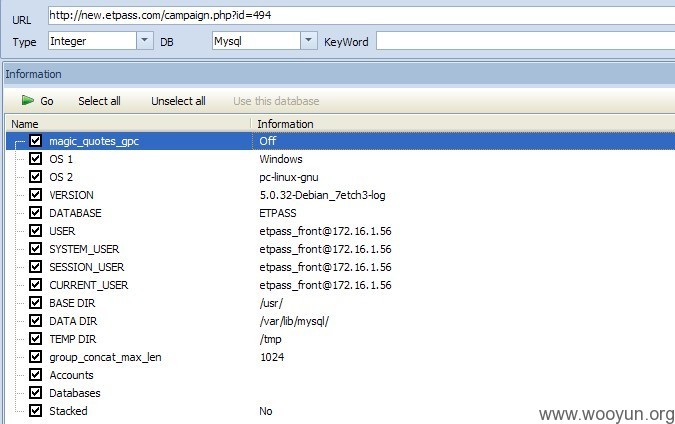Screen dimensions: 675x424
Task: Select the magic_quotes_gpc row name
Action: (x=94, y=141)
